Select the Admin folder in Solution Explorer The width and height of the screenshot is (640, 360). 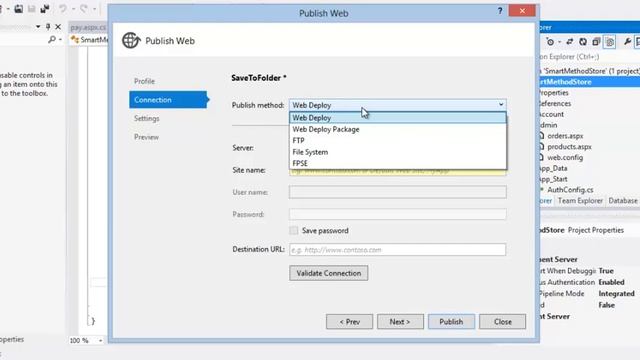(x=549, y=125)
